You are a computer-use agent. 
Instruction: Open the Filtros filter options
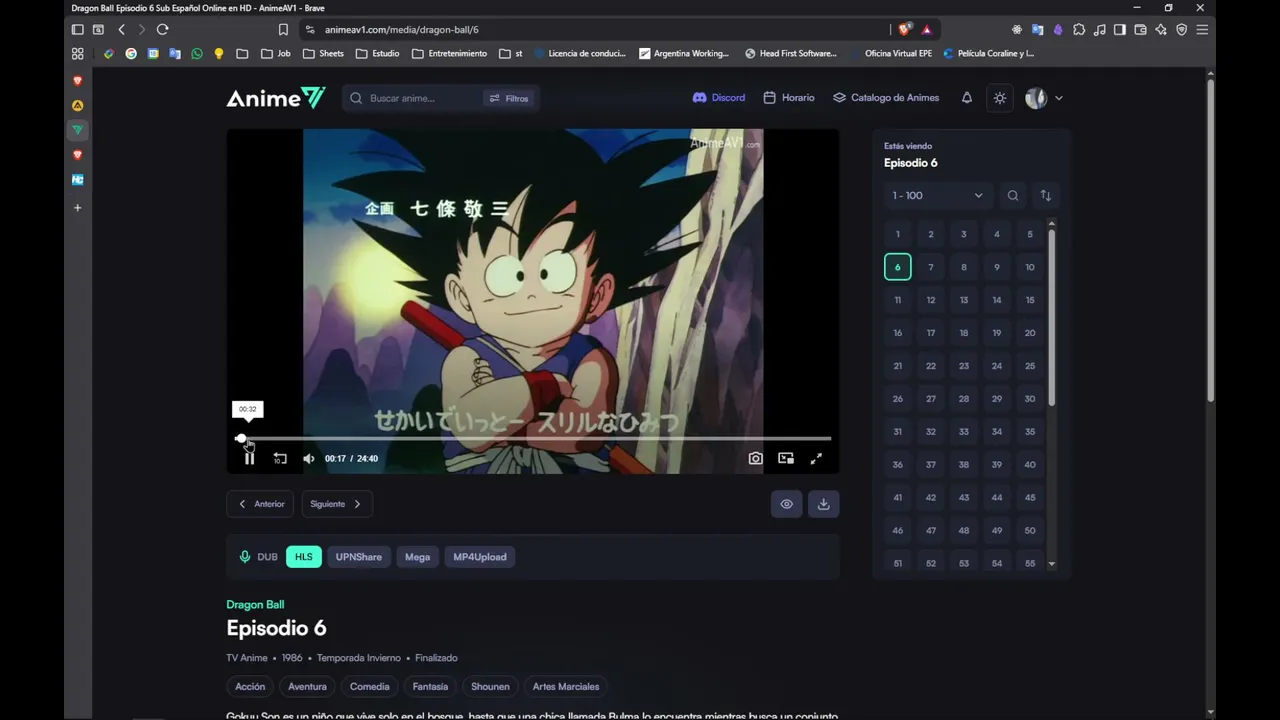point(509,98)
